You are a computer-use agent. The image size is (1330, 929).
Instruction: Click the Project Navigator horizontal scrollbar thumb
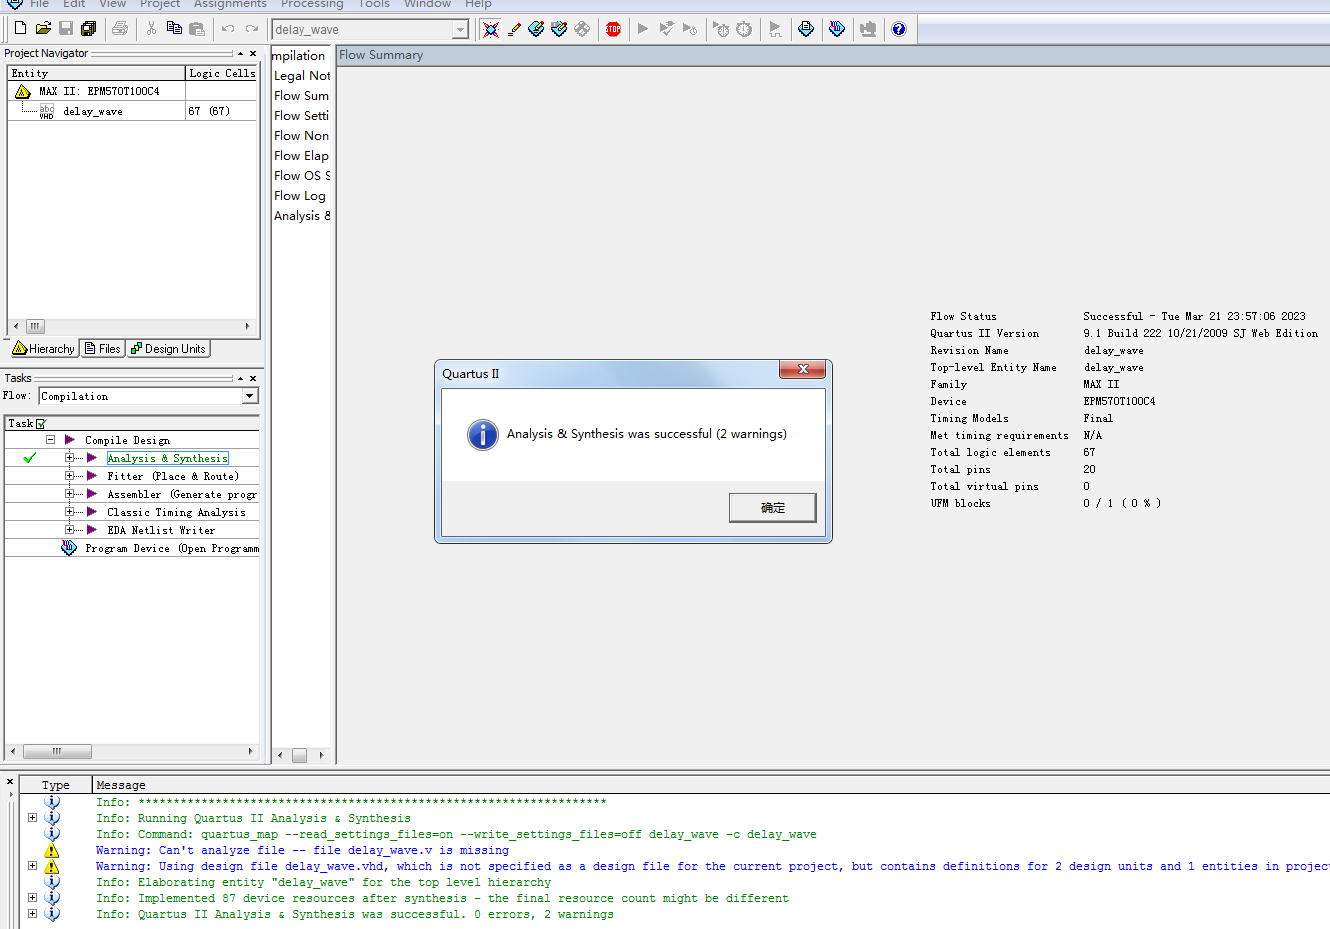pos(35,326)
